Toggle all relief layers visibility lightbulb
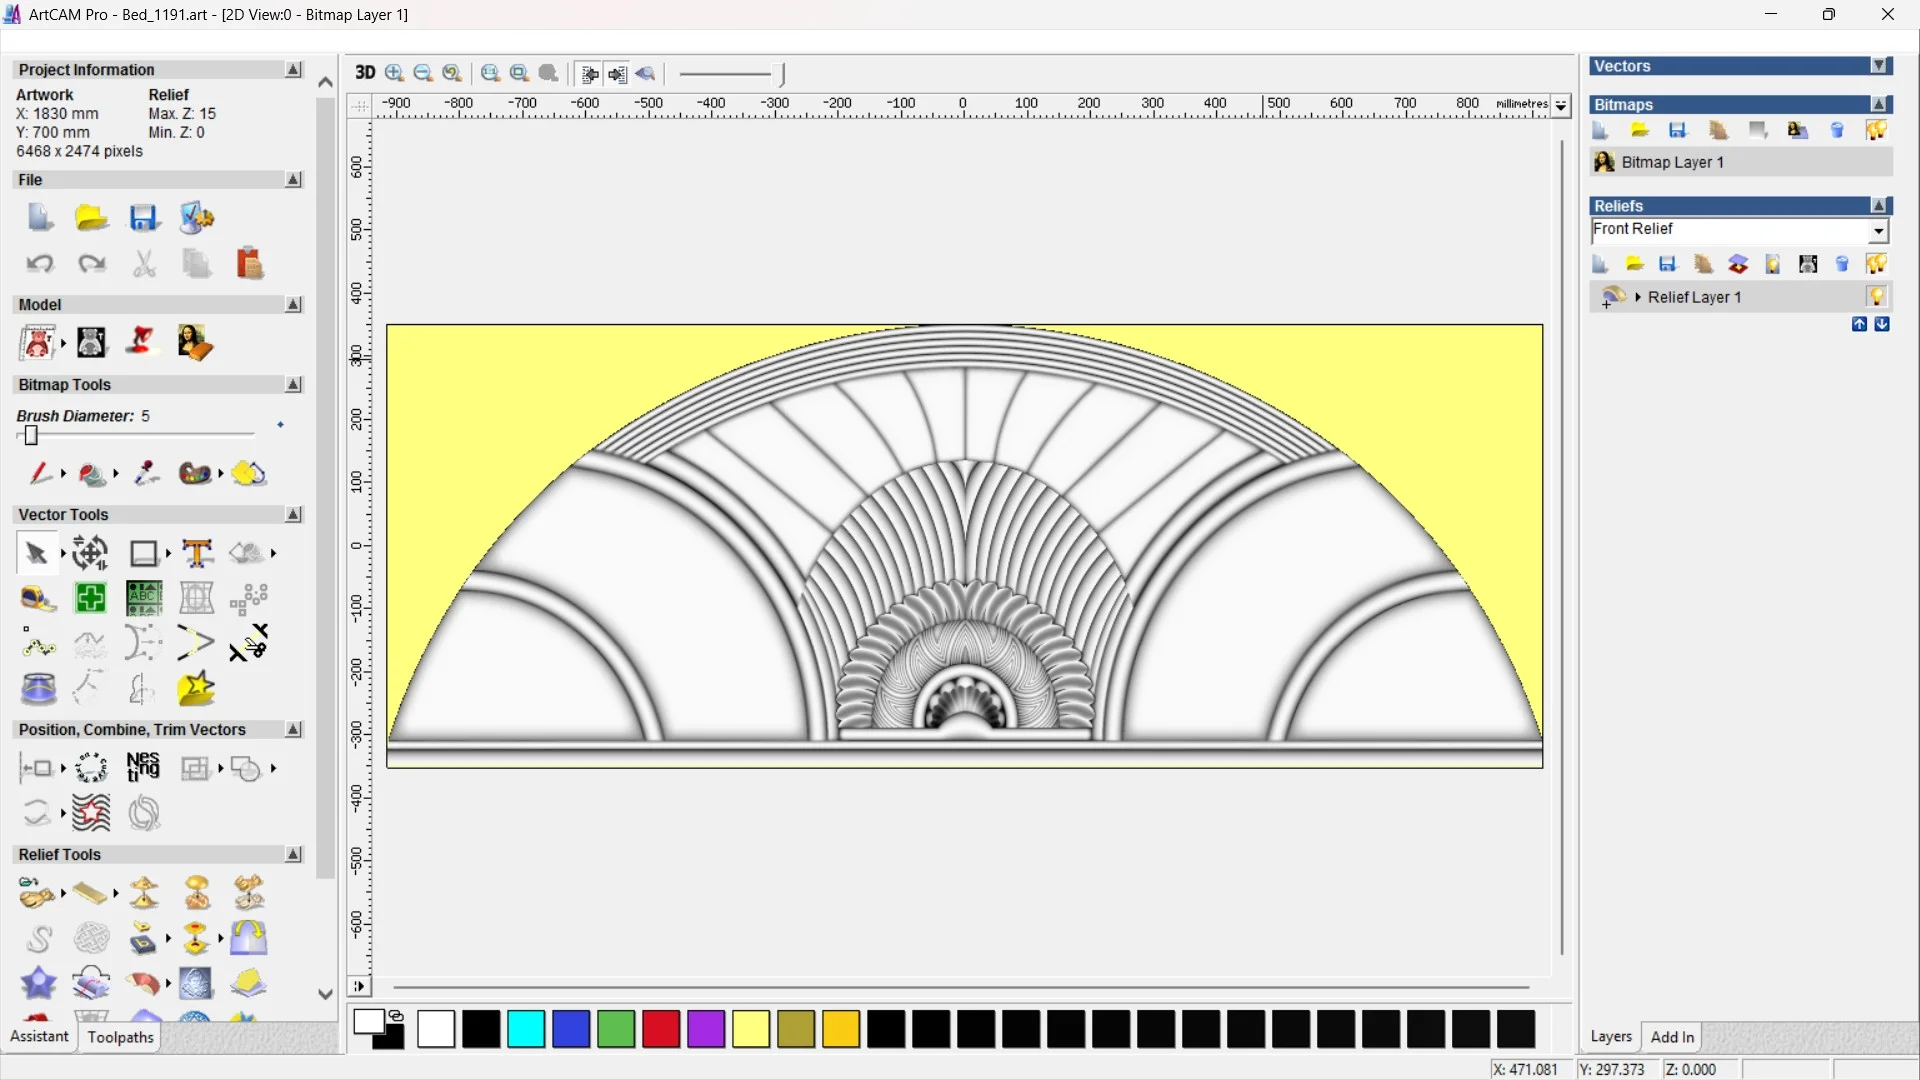The image size is (1920, 1080). pyautogui.click(x=1876, y=264)
